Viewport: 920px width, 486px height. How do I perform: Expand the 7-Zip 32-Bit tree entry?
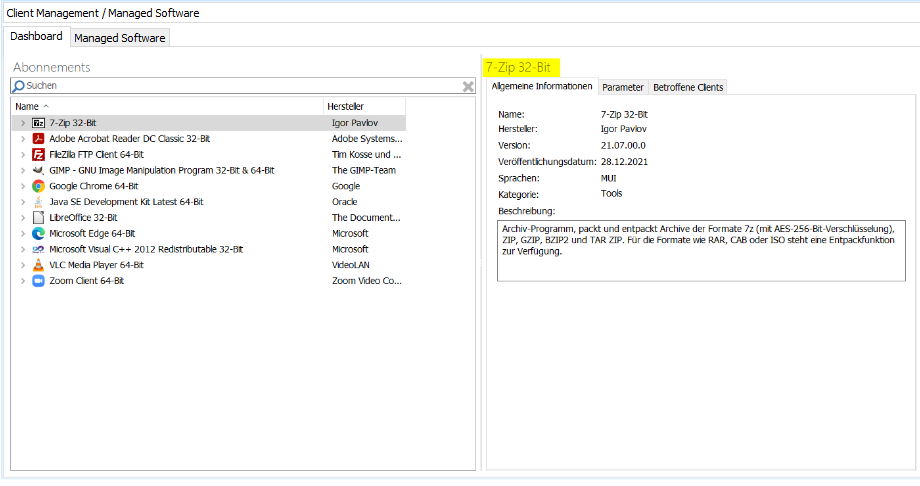(x=22, y=123)
